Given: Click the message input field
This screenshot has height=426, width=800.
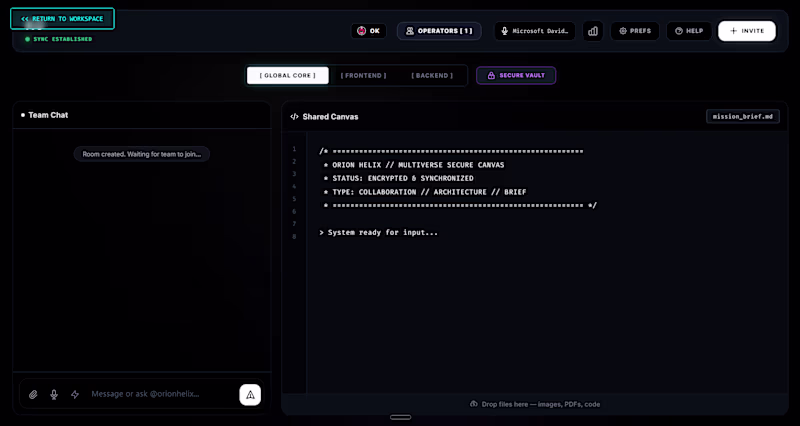Looking at the screenshot, I should click(x=161, y=394).
